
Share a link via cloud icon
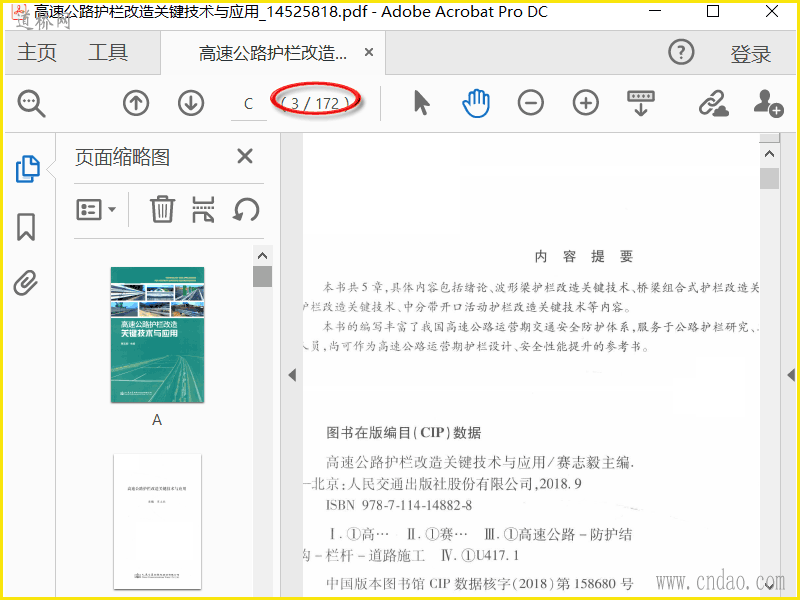(x=713, y=103)
